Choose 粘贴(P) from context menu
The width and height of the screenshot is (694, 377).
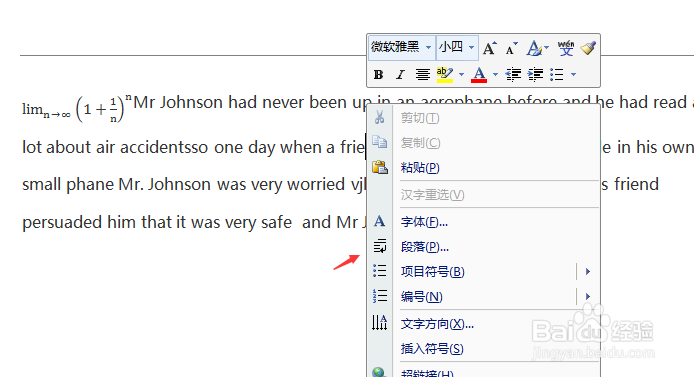484,168
